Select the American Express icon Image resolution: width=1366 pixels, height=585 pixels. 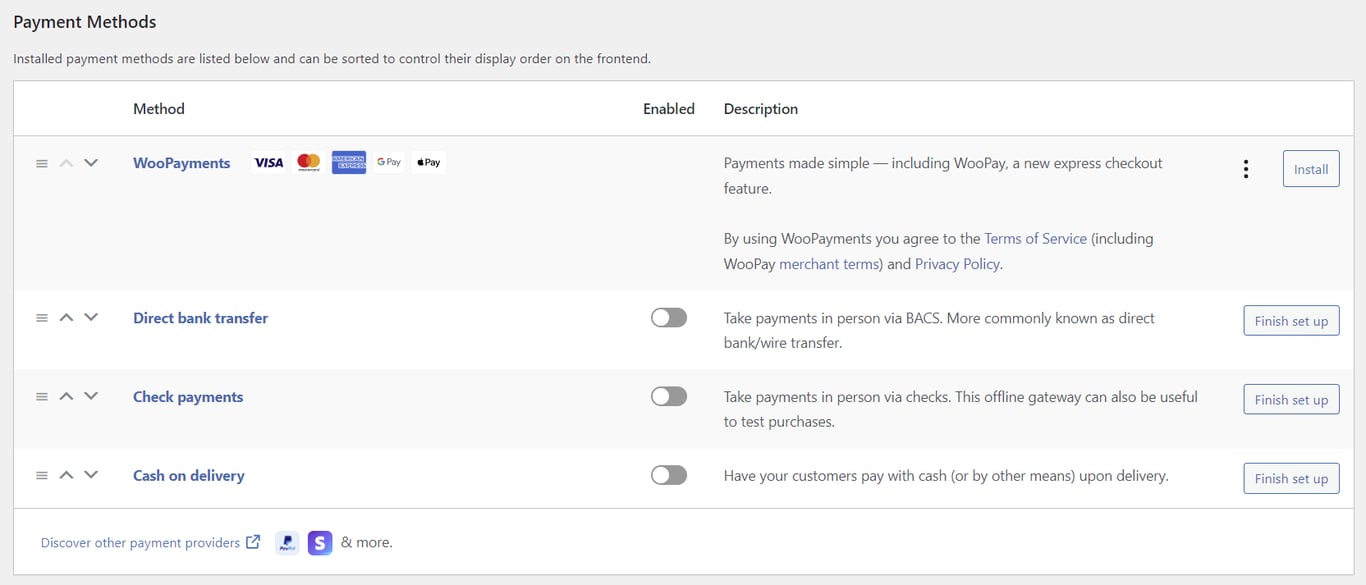pos(348,161)
